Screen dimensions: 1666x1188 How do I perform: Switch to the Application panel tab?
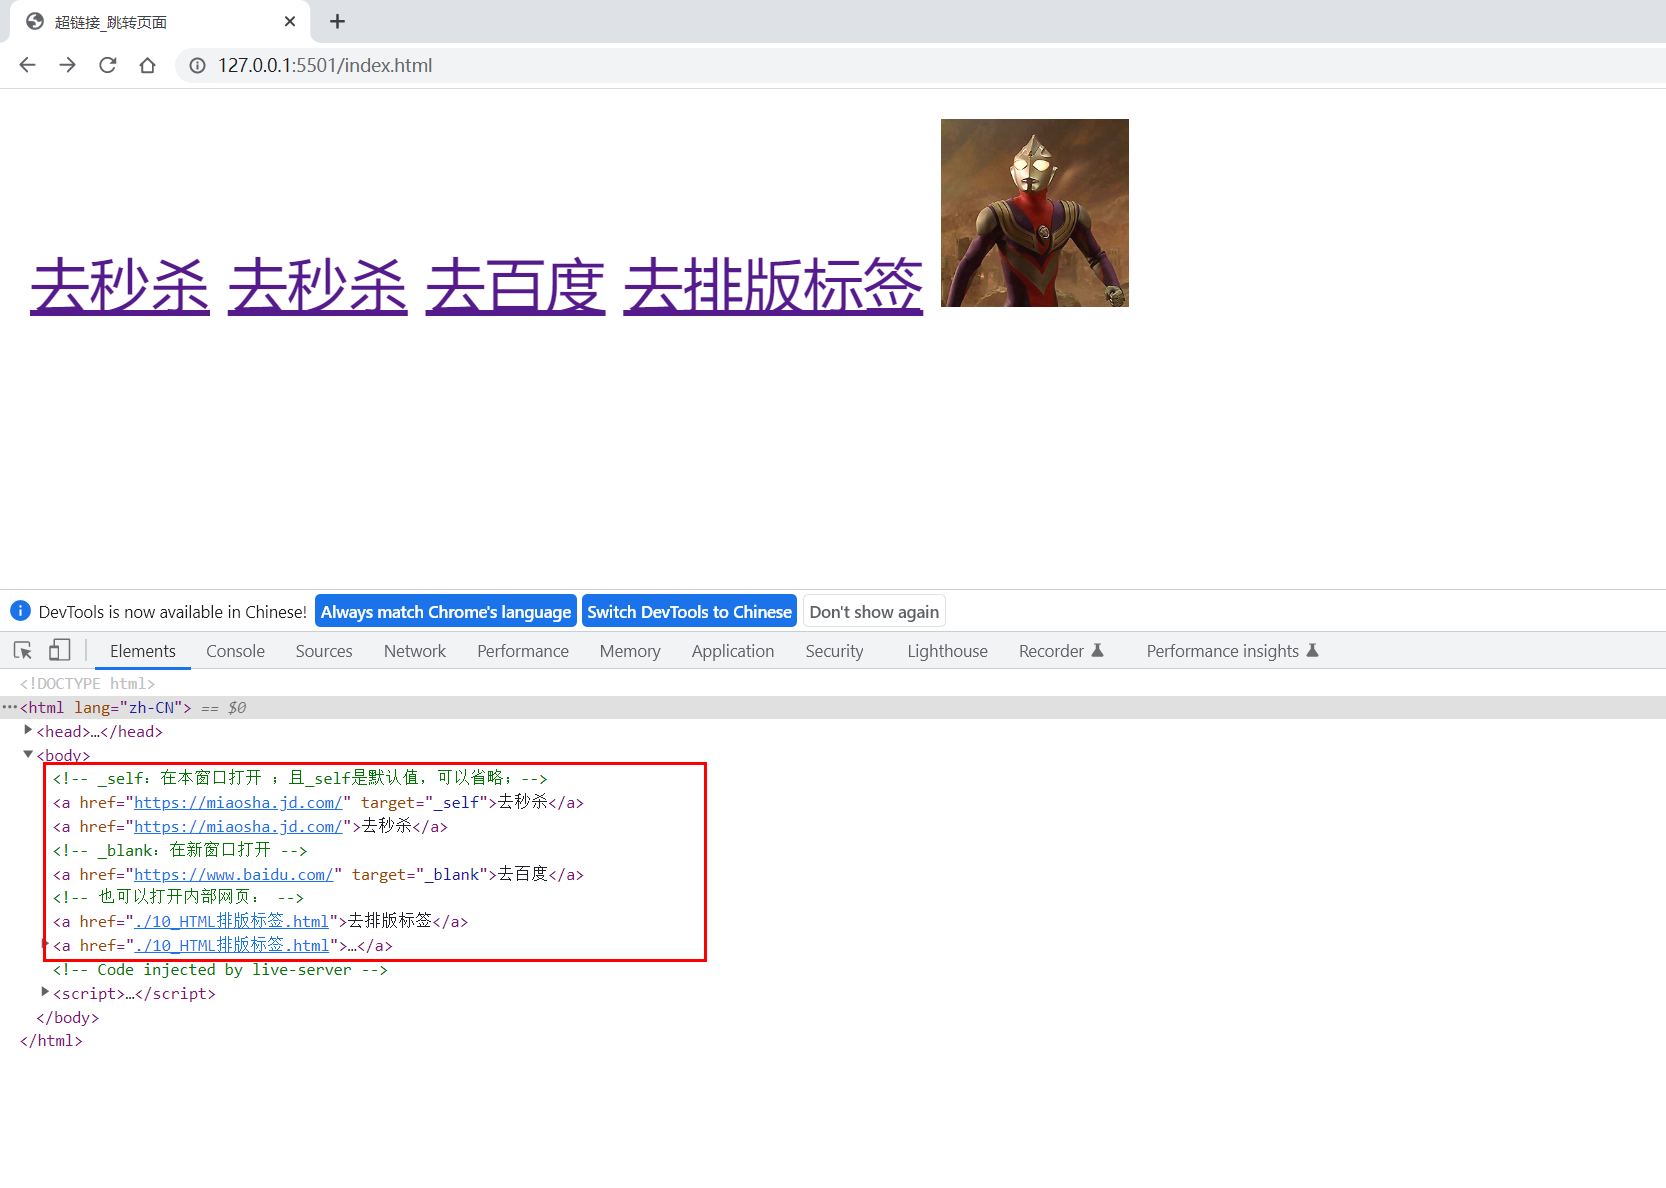pos(733,651)
